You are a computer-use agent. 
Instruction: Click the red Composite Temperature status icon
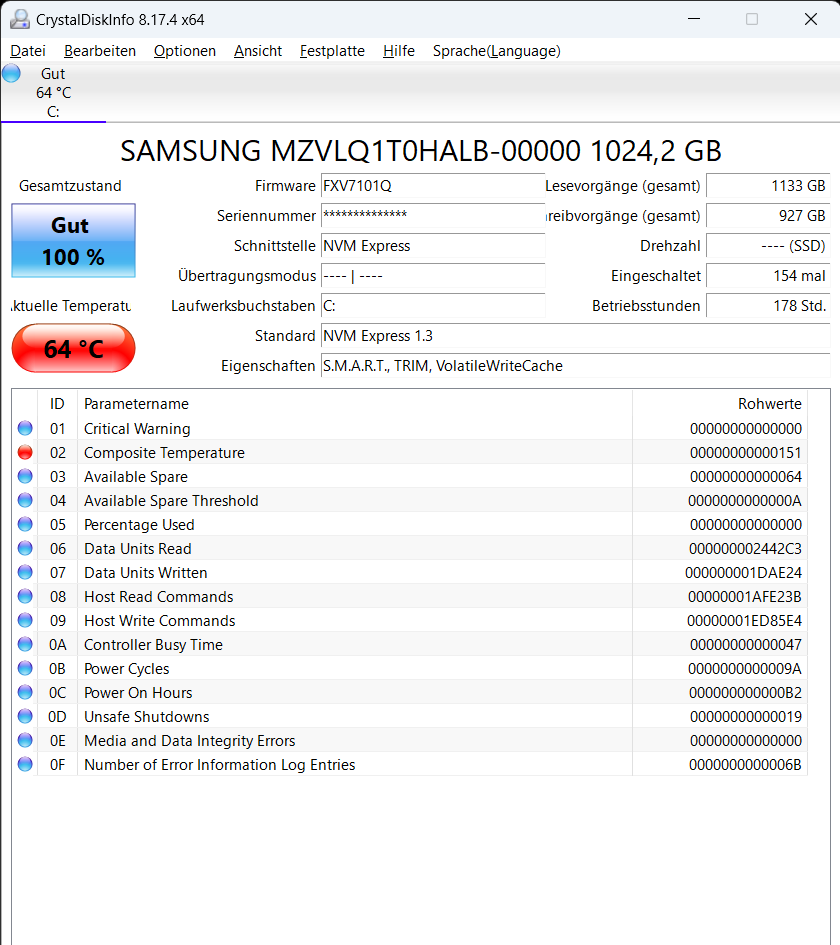point(24,452)
